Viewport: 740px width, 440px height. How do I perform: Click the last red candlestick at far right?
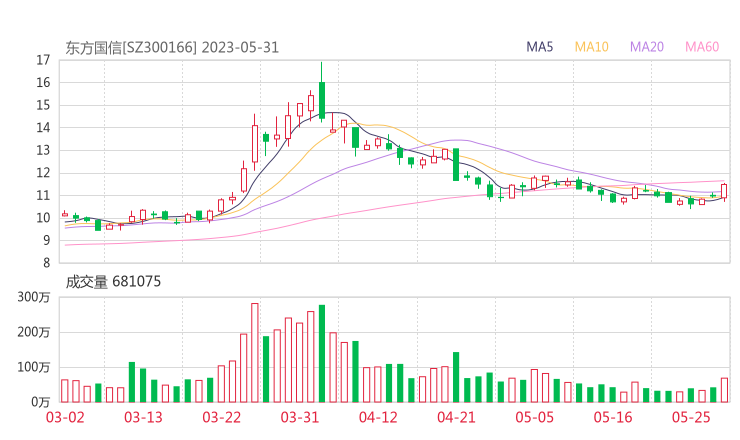(724, 191)
